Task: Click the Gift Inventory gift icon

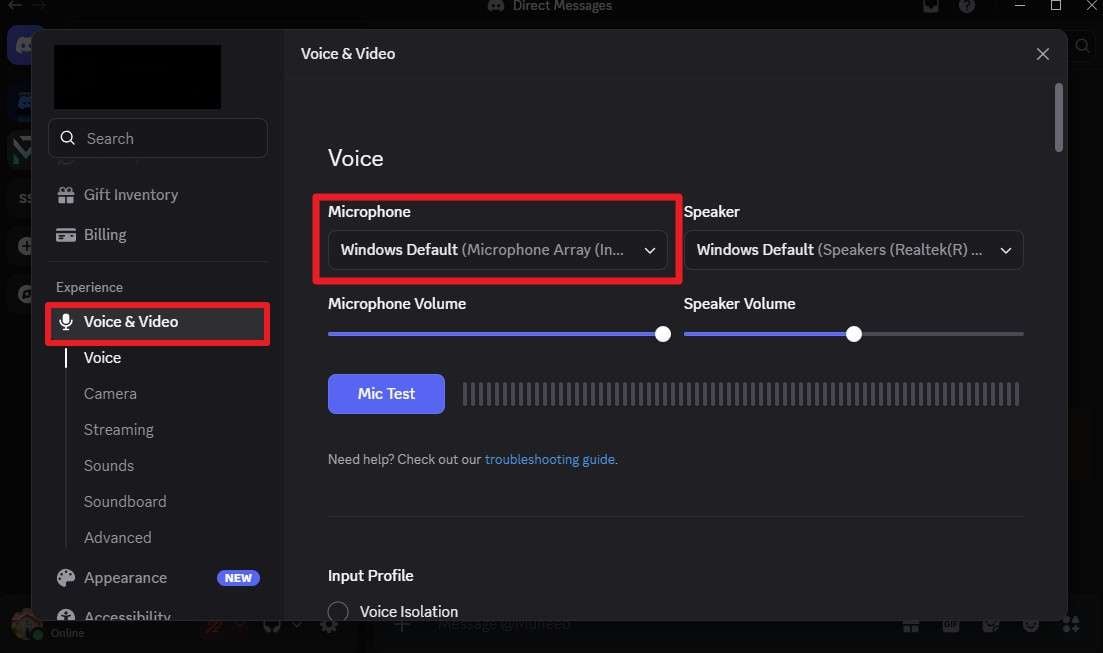Action: coord(65,195)
